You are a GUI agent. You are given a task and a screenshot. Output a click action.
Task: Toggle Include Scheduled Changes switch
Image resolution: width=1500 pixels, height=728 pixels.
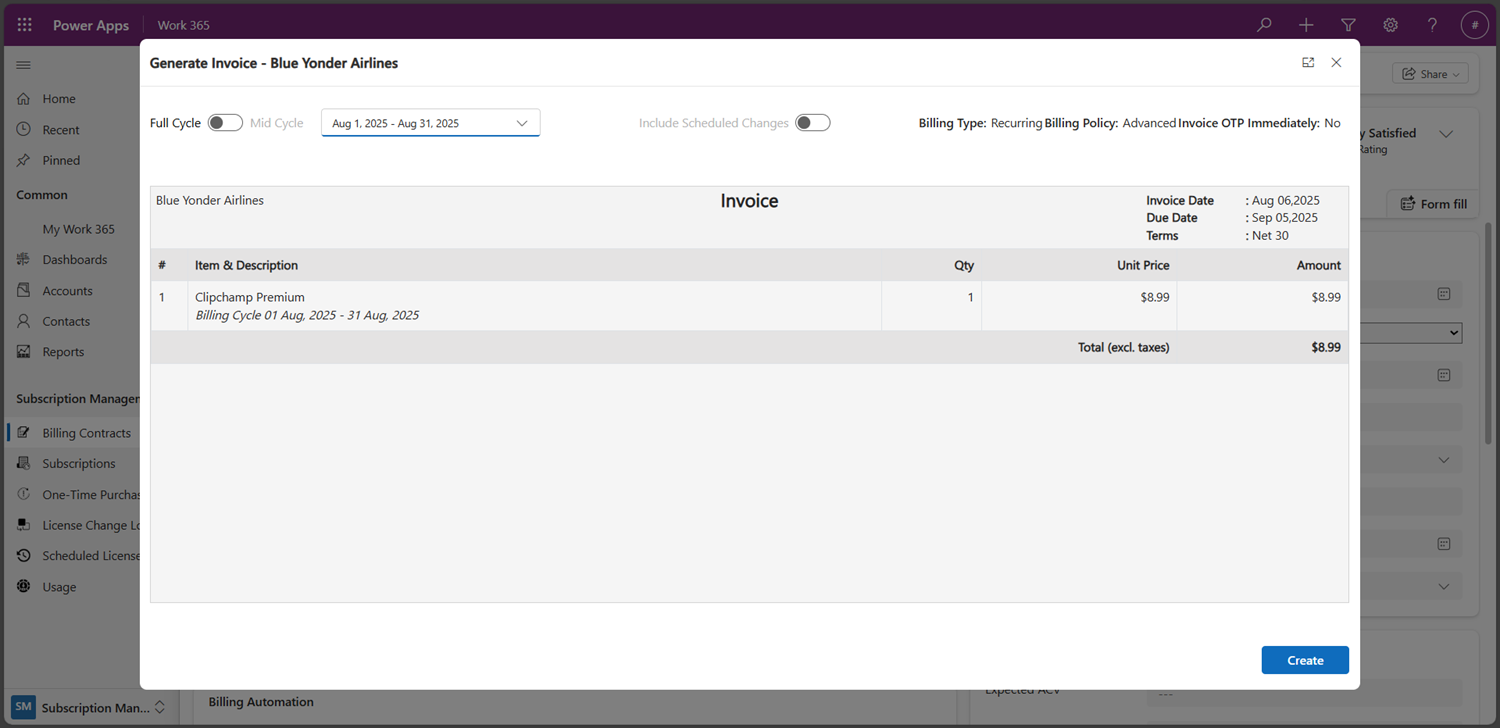coord(813,123)
